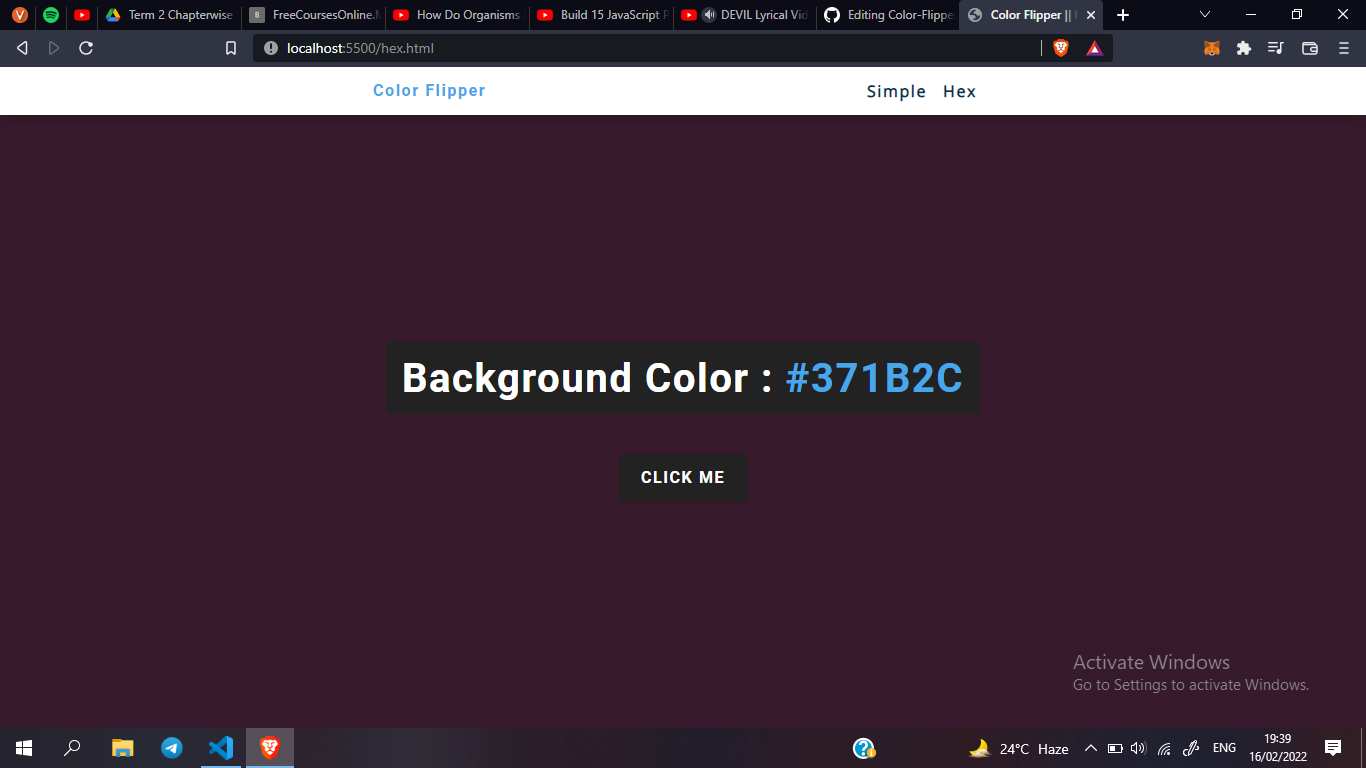Image resolution: width=1366 pixels, height=768 pixels.
Task: Click the Color Flipper logo text
Action: pos(429,90)
